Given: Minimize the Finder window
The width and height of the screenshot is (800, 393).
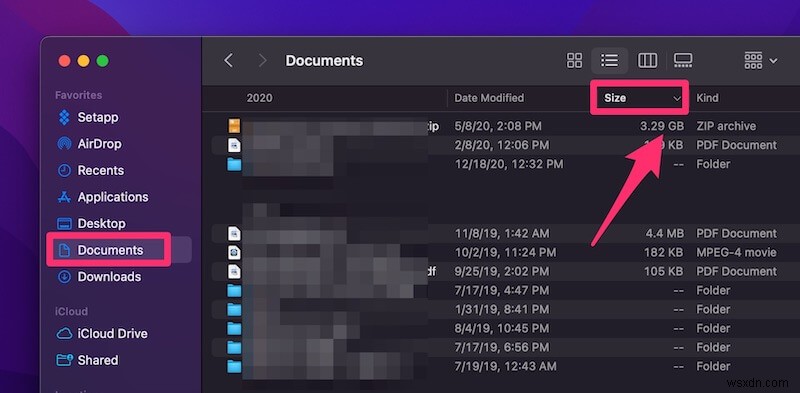Looking at the screenshot, I should point(83,61).
